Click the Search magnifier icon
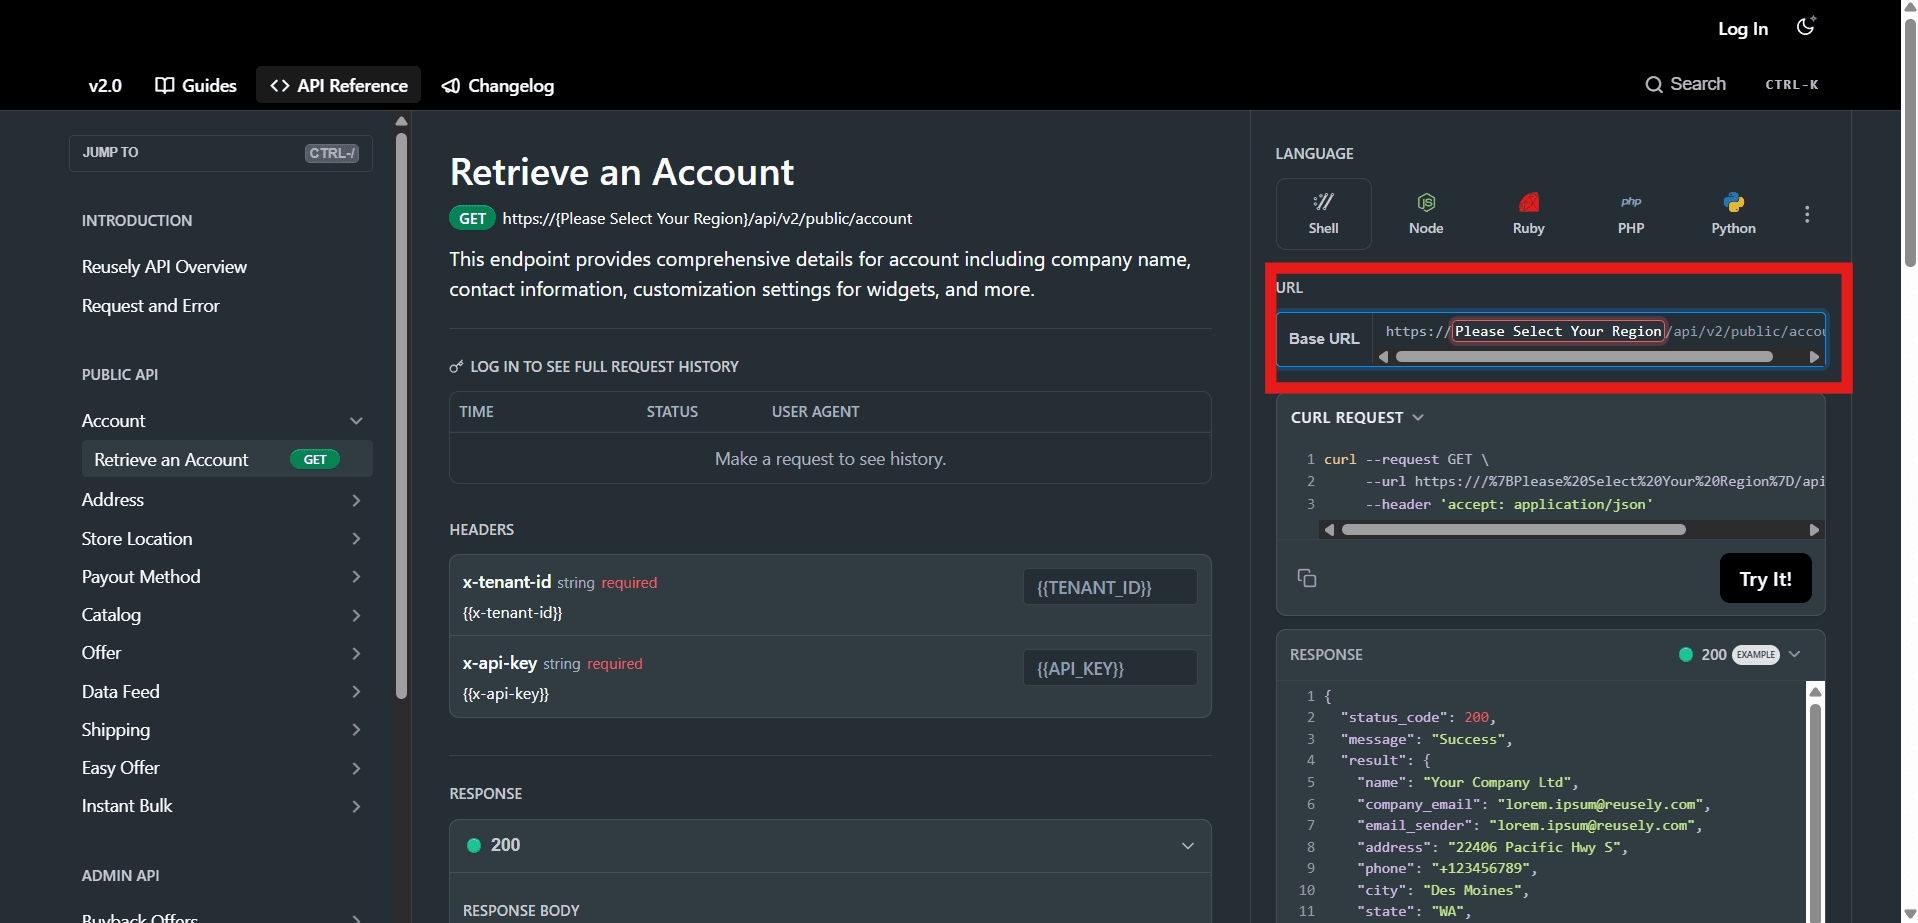The width and height of the screenshot is (1918, 923). coord(1654,85)
